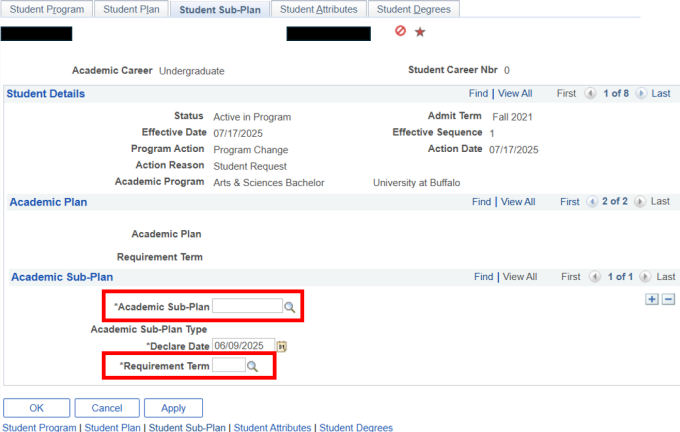Click the Declare Date text field
Screen dimensions: 680x432
(x=243, y=346)
